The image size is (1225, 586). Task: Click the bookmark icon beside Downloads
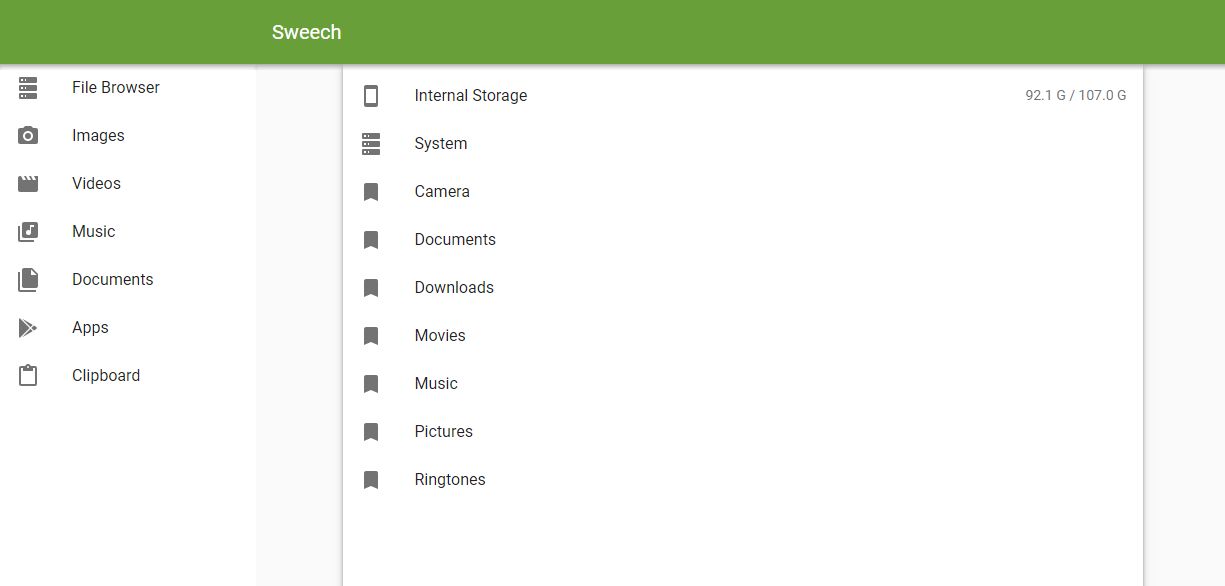[x=371, y=288]
